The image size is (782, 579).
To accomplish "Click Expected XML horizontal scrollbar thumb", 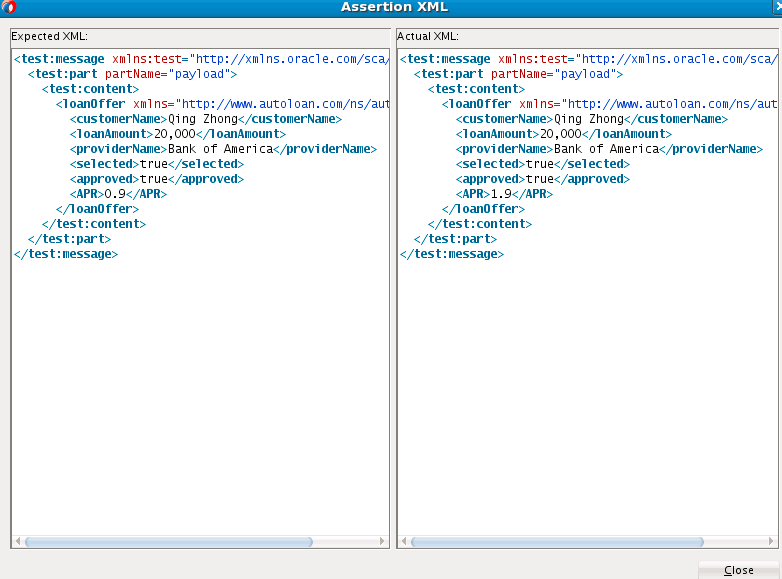I will [169, 542].
